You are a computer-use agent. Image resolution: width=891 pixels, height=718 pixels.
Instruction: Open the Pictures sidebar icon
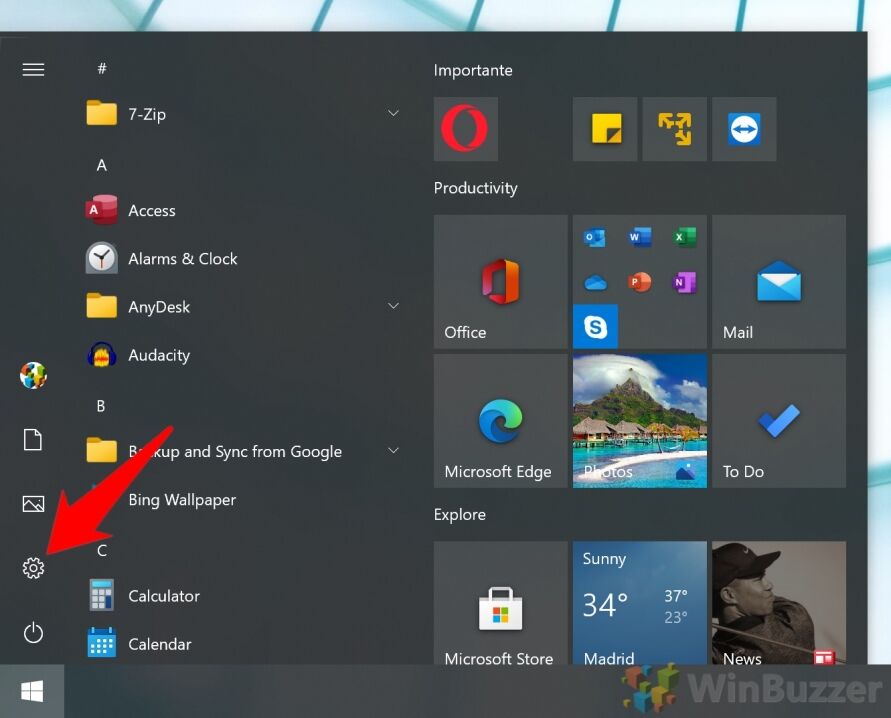tap(33, 504)
